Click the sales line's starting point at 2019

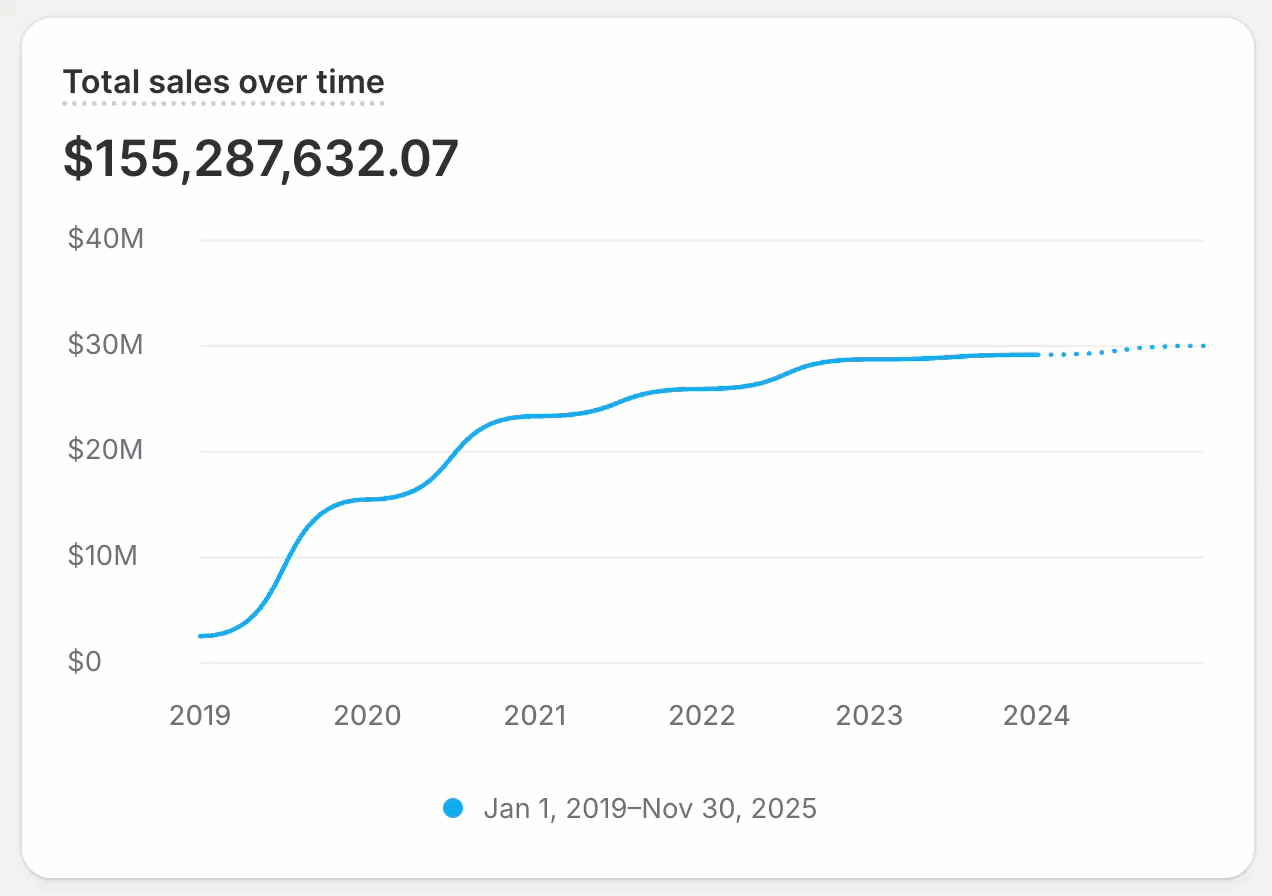[x=201, y=636]
